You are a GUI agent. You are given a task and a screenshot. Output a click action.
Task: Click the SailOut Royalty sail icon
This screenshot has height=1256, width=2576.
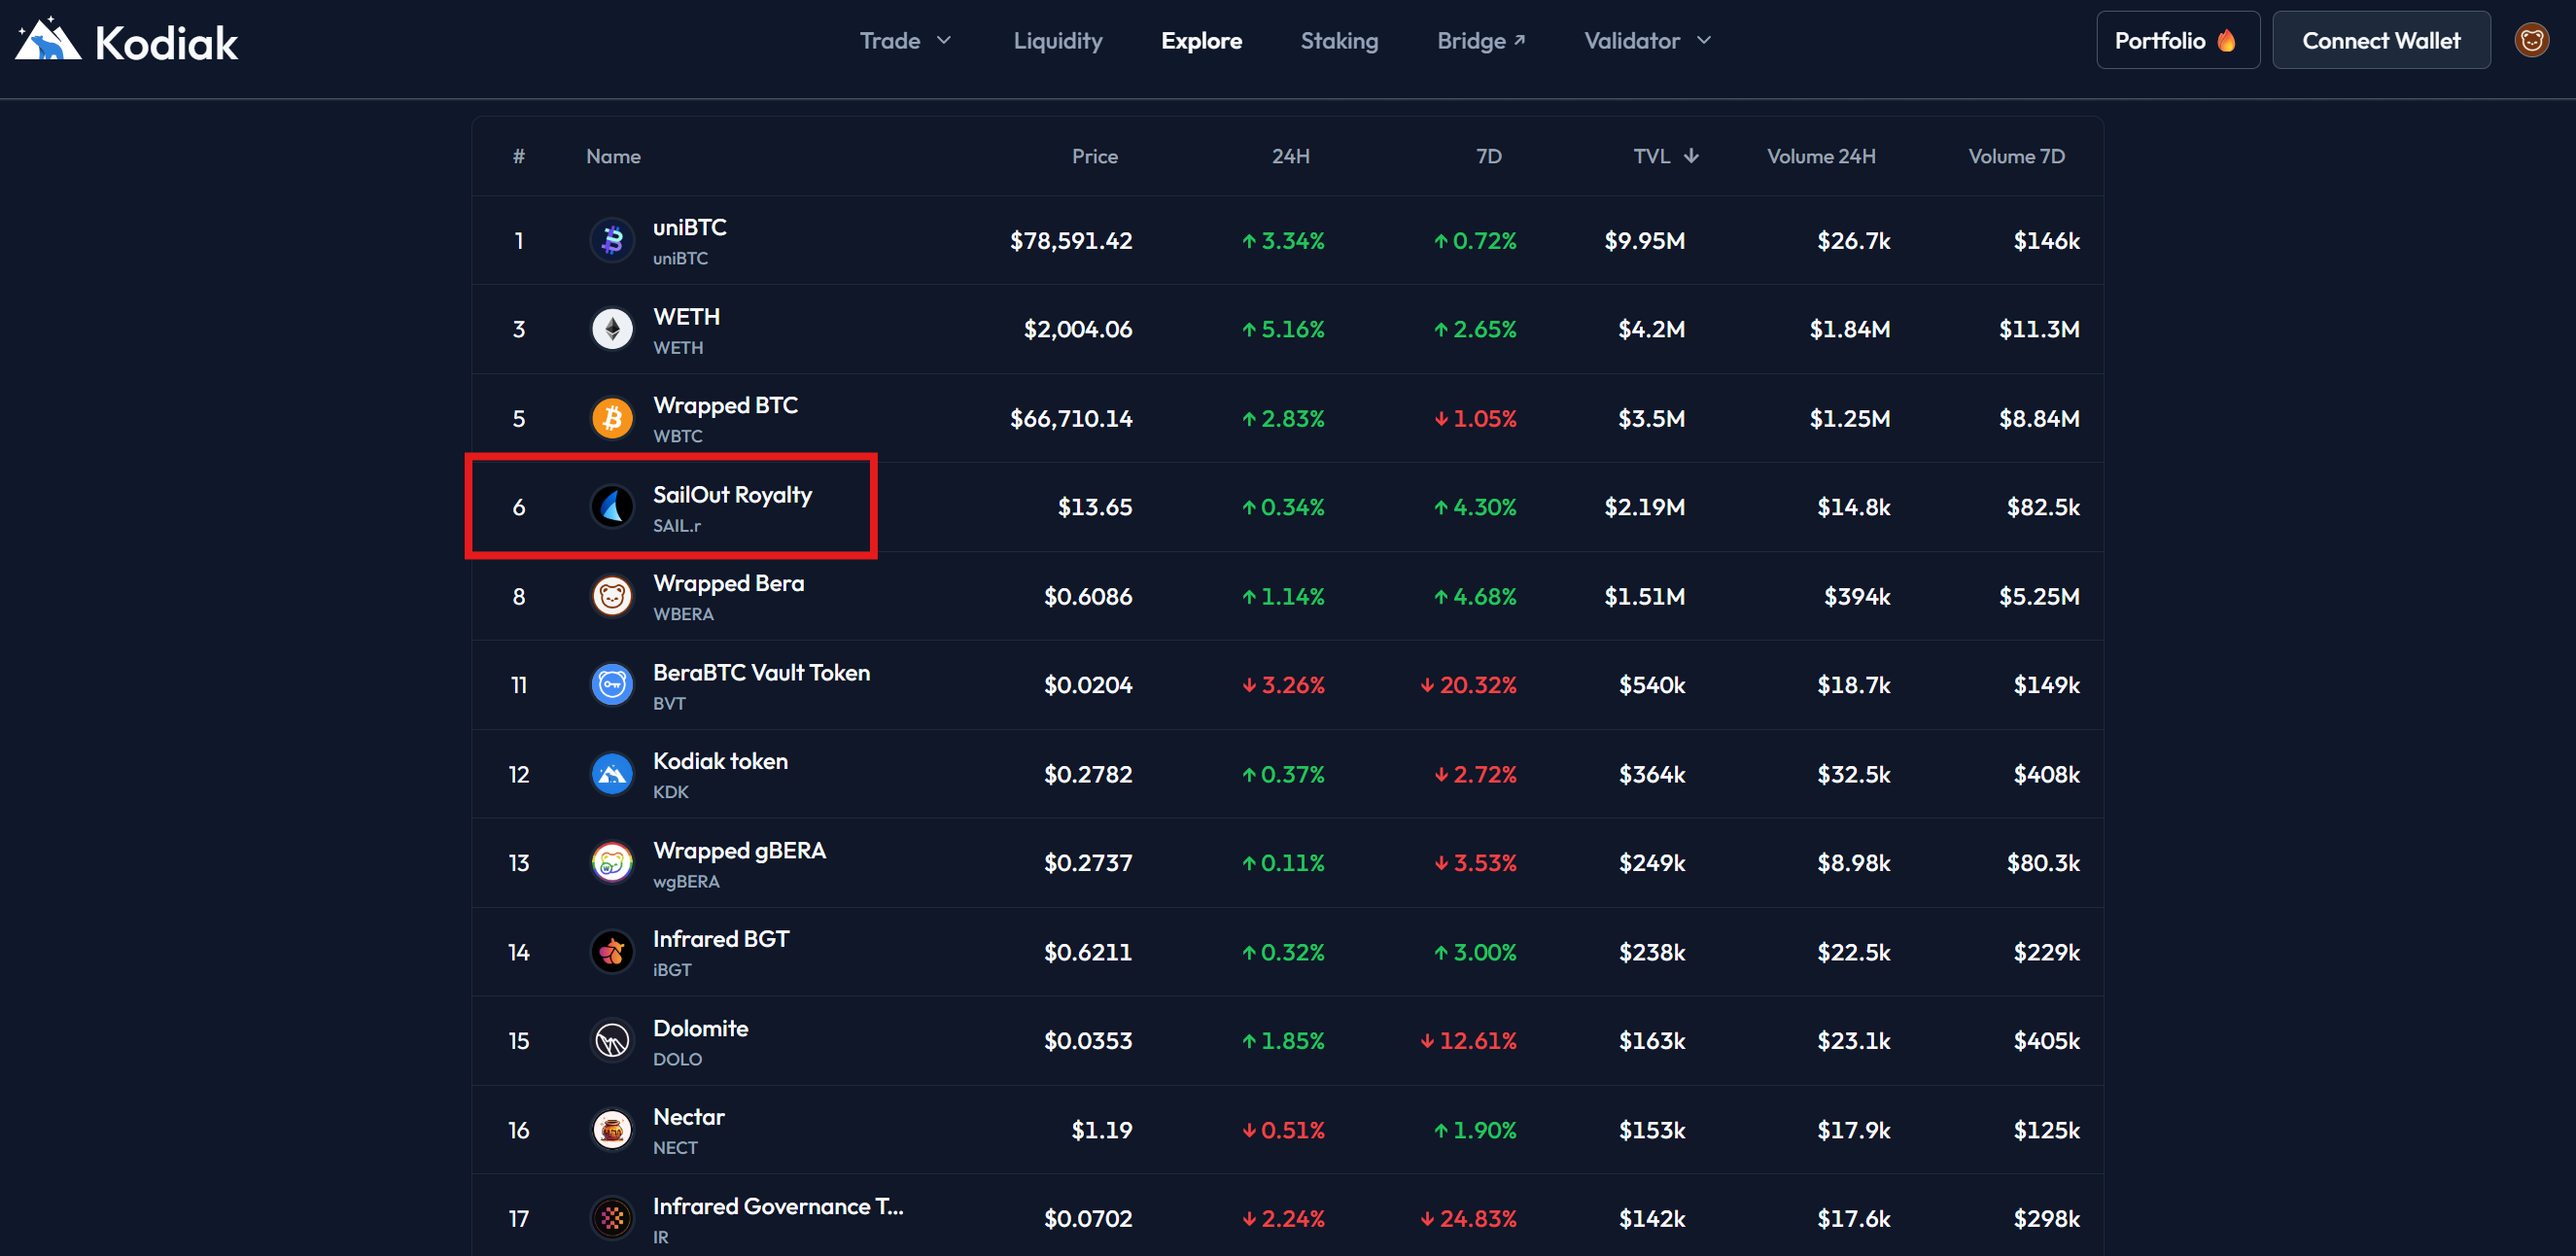[x=612, y=507]
